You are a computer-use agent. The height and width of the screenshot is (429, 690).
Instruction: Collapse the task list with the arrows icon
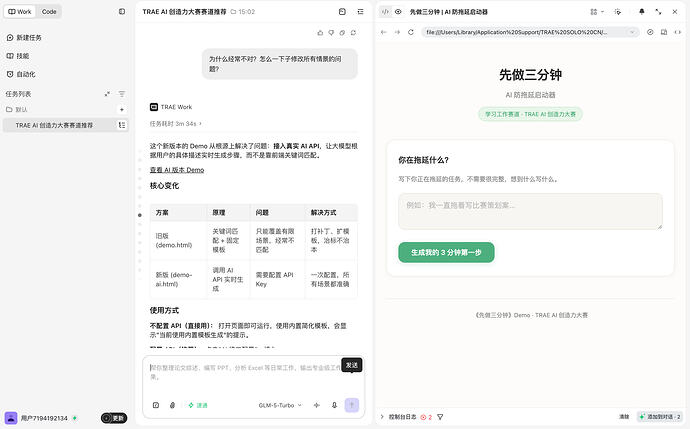(107, 94)
